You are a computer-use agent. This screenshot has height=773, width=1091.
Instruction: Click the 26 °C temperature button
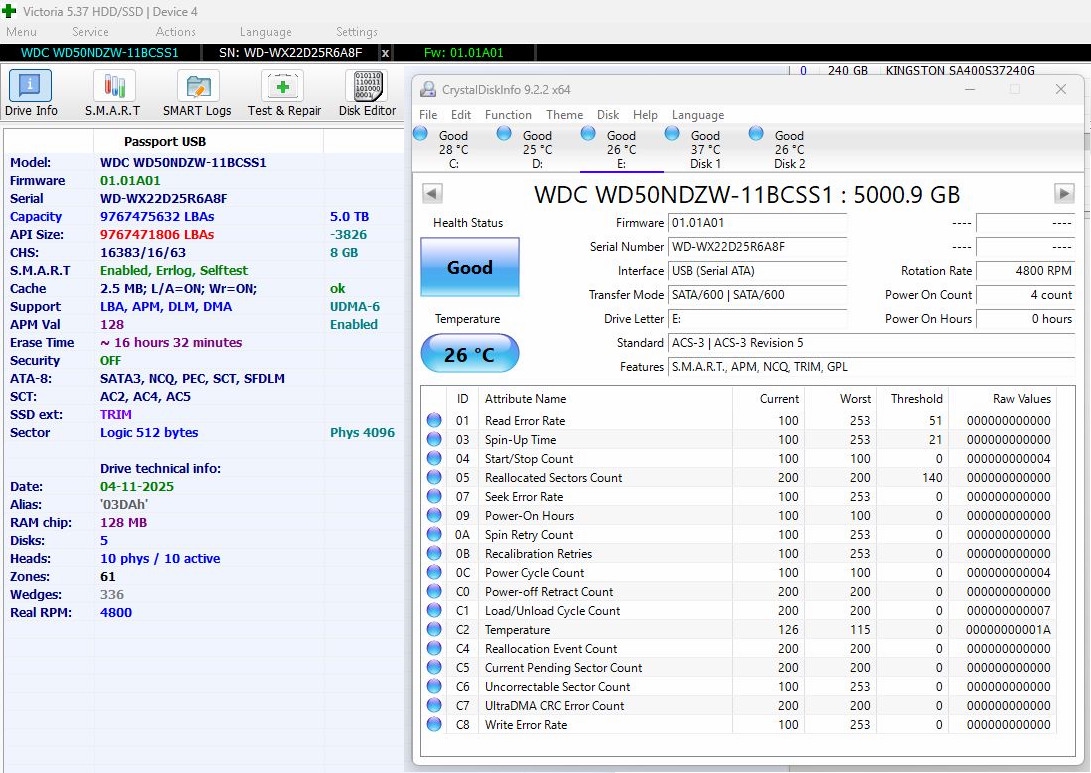pyautogui.click(x=470, y=354)
